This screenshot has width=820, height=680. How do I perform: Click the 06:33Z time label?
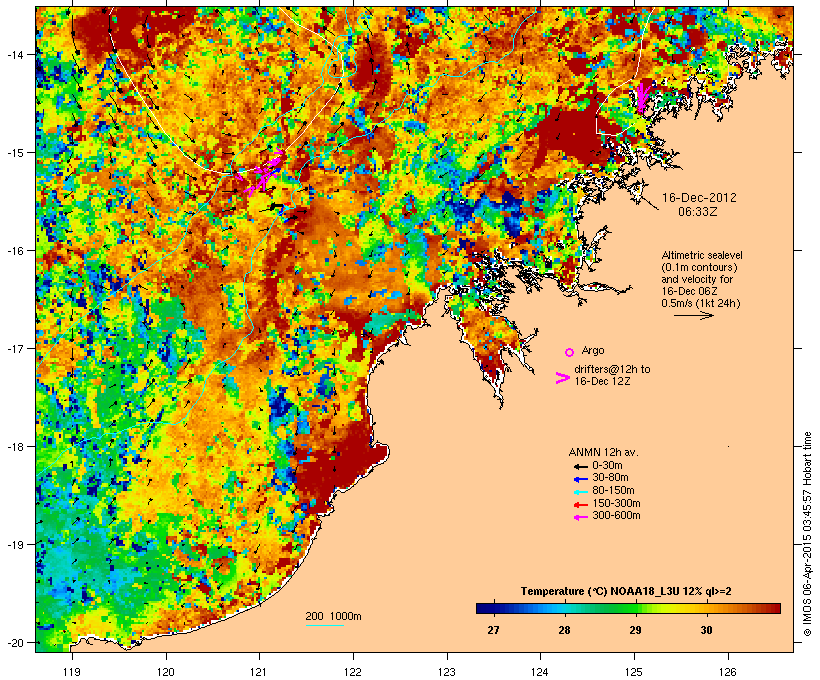point(698,212)
